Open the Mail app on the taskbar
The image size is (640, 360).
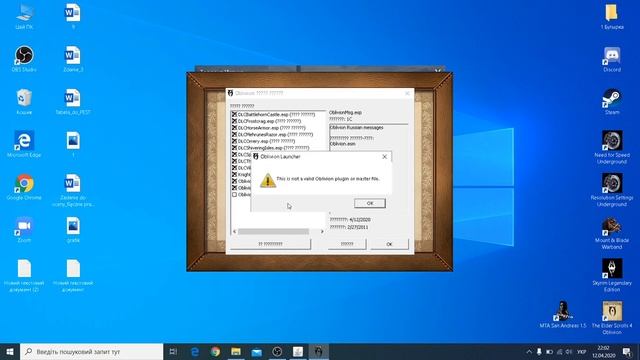pyautogui.click(x=257, y=351)
